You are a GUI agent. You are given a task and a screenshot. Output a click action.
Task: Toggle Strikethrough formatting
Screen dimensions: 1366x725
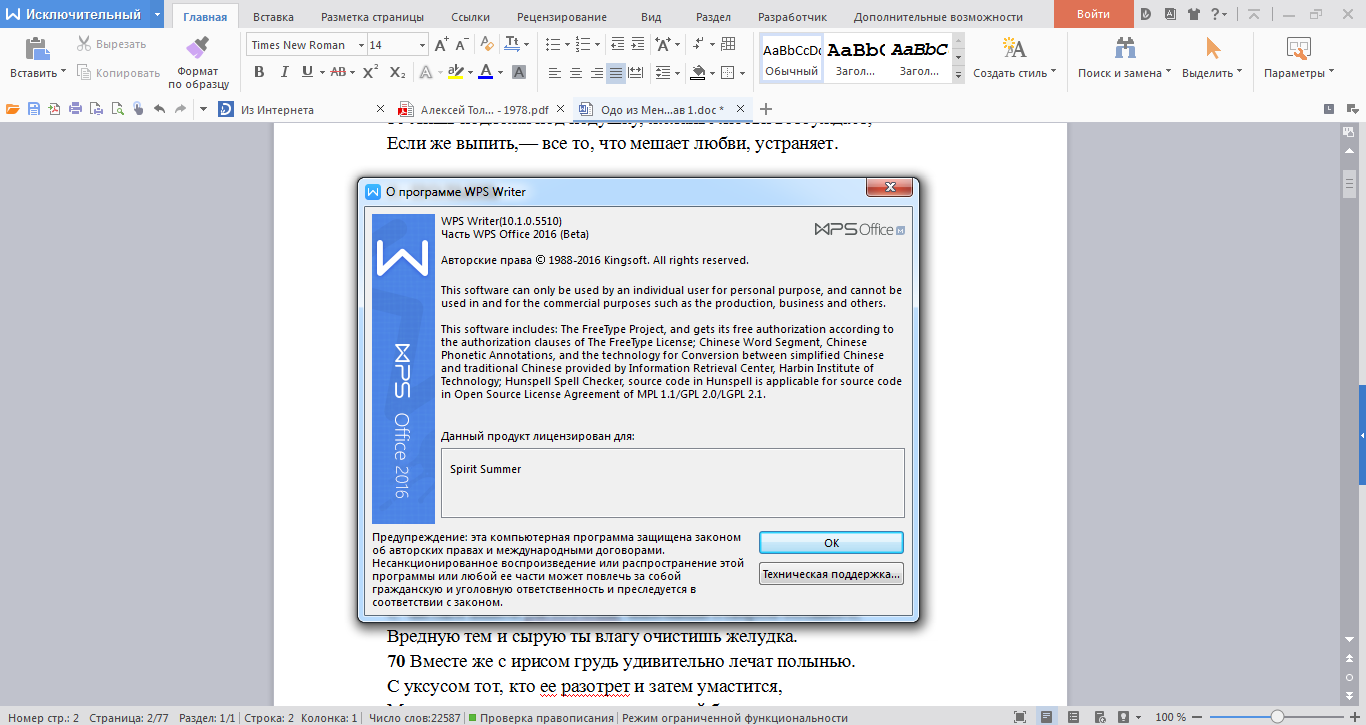click(338, 72)
